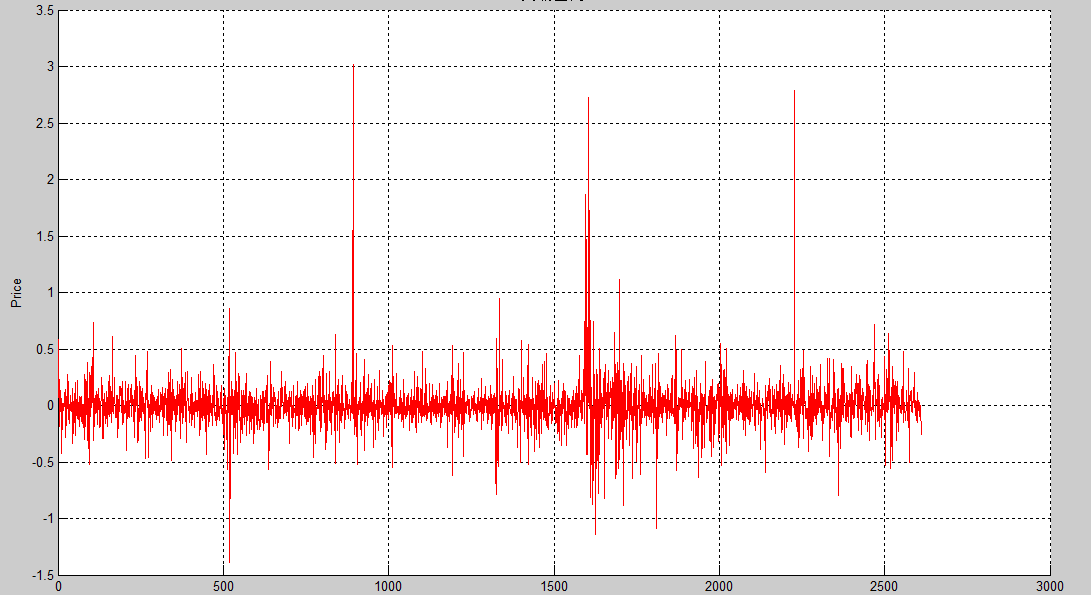This screenshot has width=1091, height=595.
Task: Click the x-axis tick label 500
Action: pyautogui.click(x=223, y=586)
